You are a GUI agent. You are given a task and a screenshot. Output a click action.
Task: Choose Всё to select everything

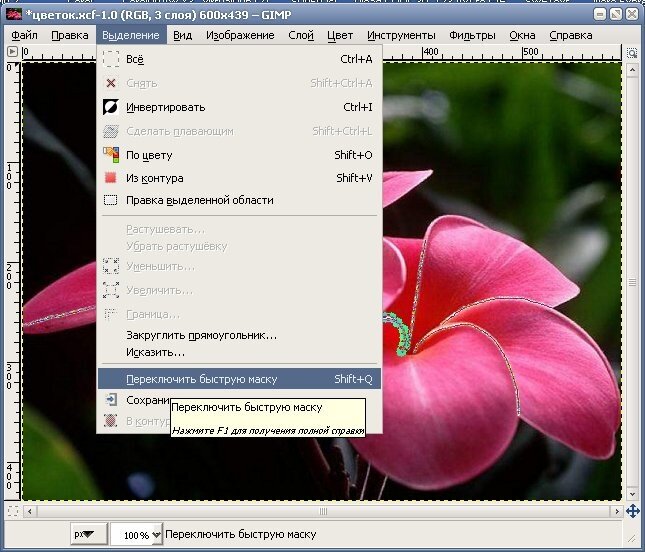point(239,59)
